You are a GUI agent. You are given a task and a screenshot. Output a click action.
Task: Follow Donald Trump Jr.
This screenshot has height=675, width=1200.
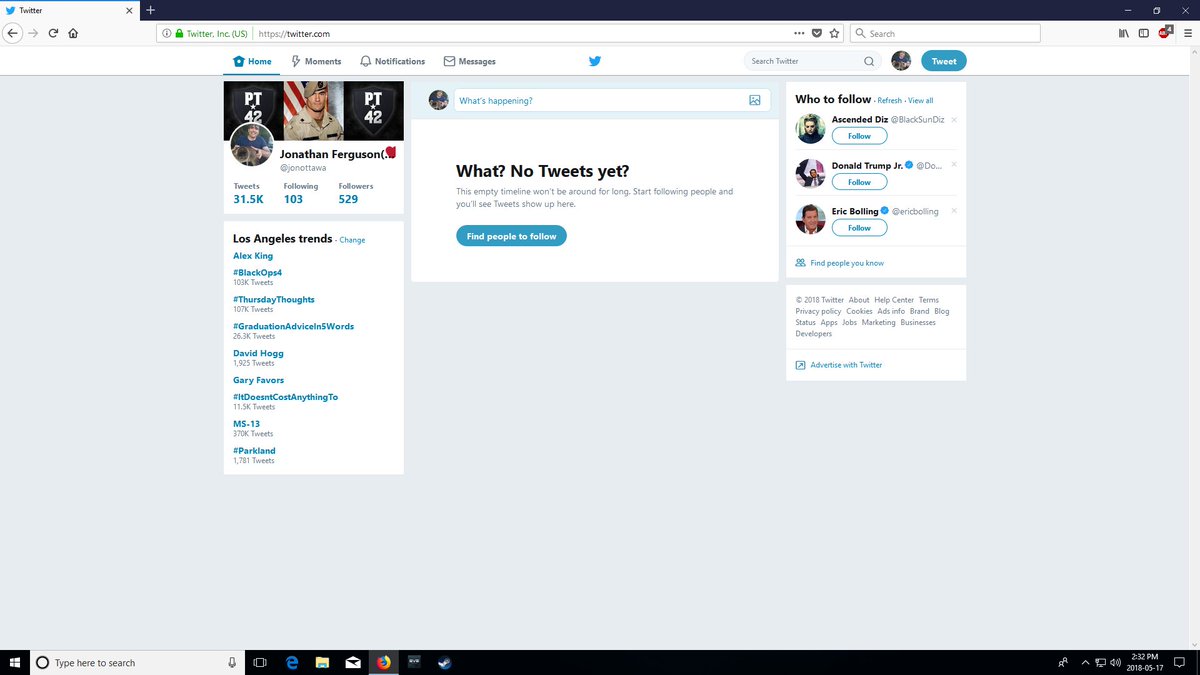click(x=859, y=182)
